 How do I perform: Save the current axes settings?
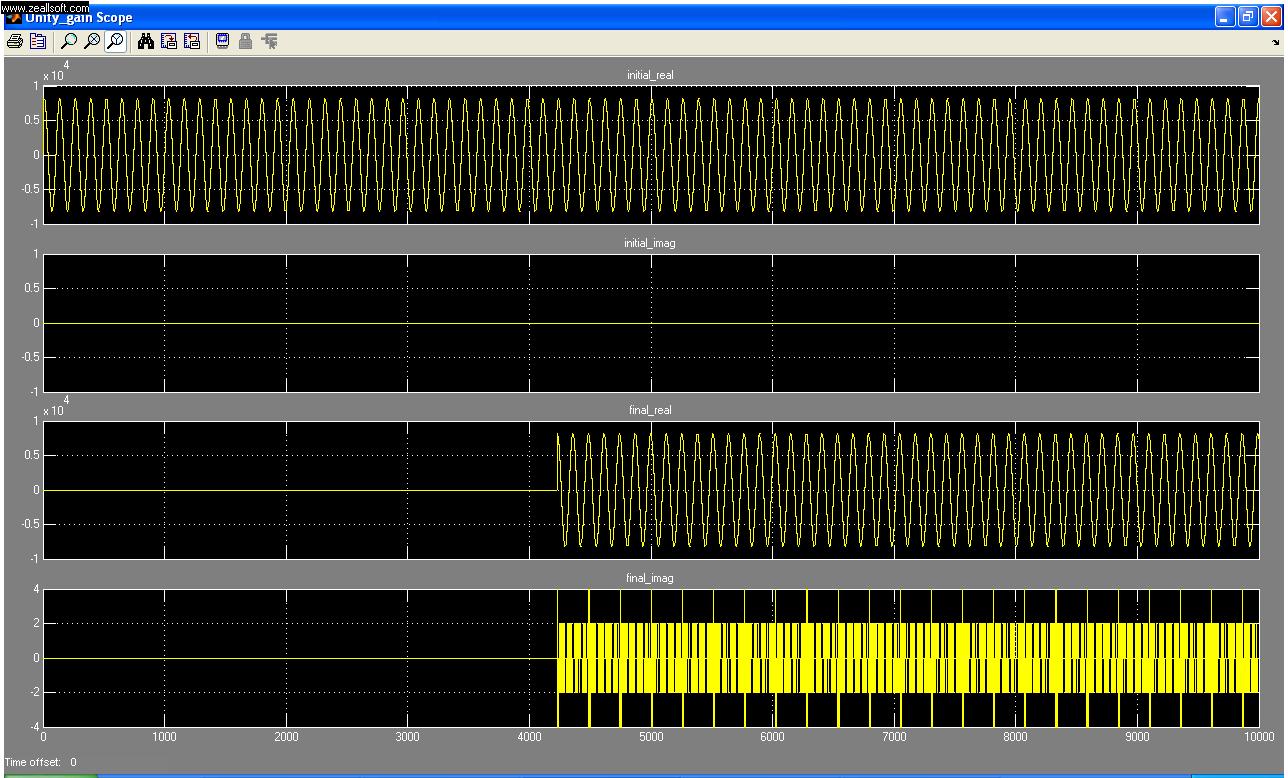coord(169,41)
